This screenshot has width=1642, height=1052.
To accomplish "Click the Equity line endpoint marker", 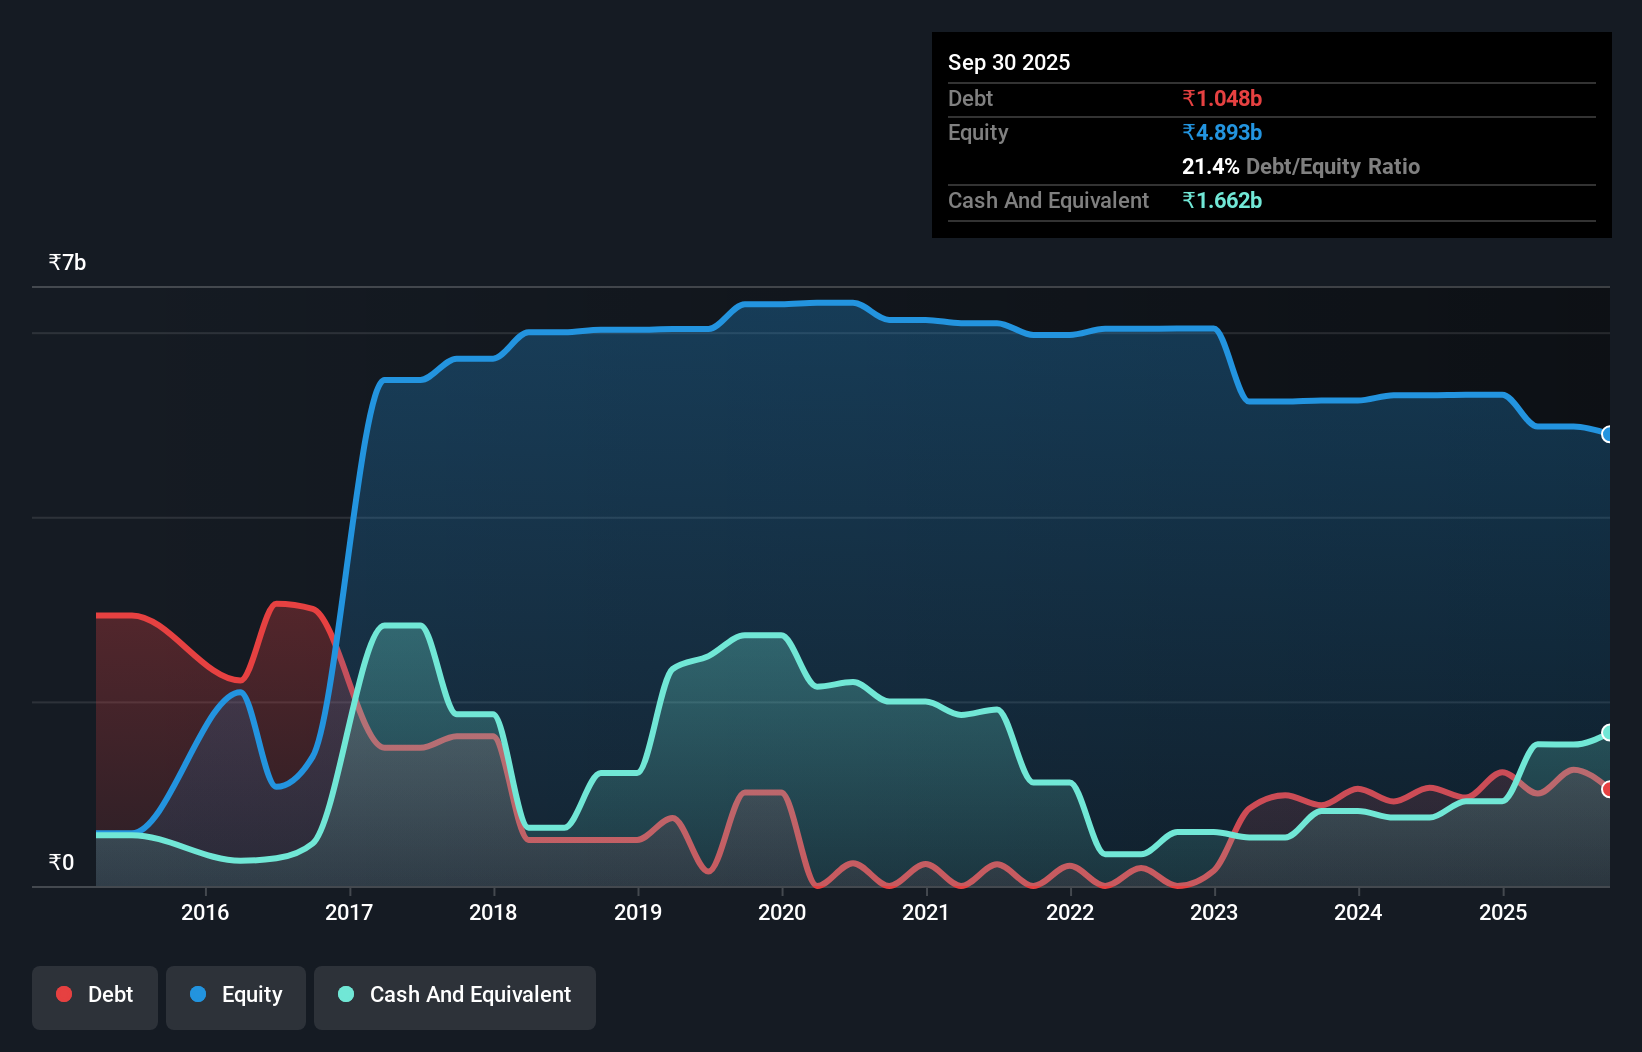I will pyautogui.click(x=1606, y=434).
